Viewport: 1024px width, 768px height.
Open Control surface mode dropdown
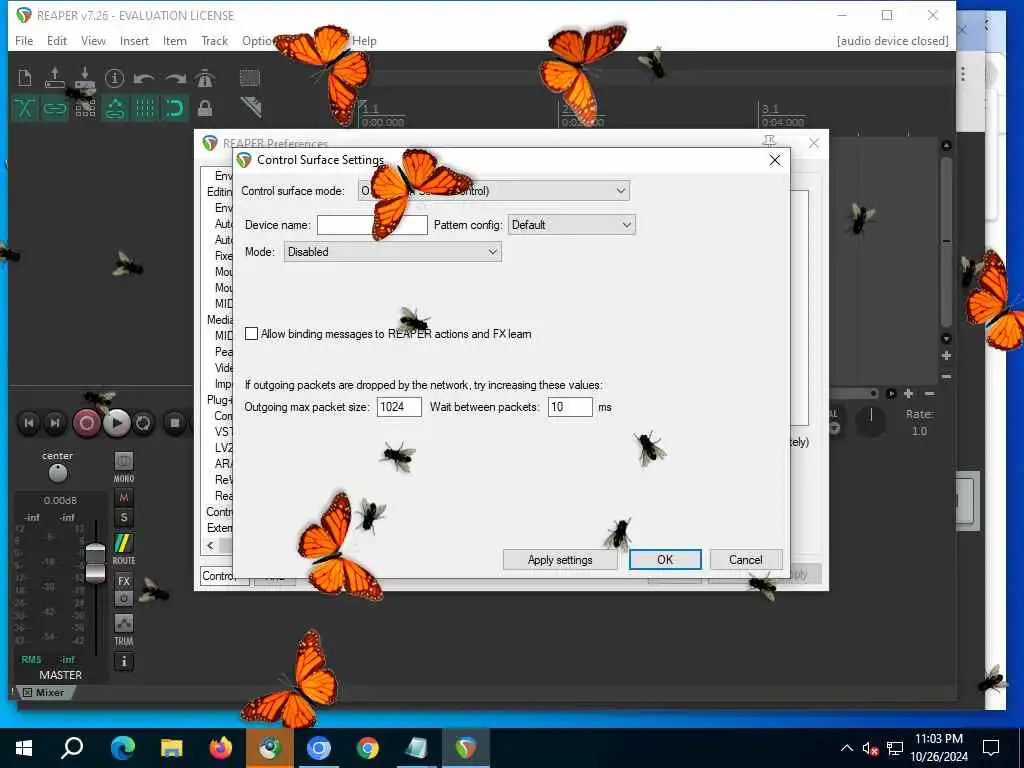pos(494,191)
